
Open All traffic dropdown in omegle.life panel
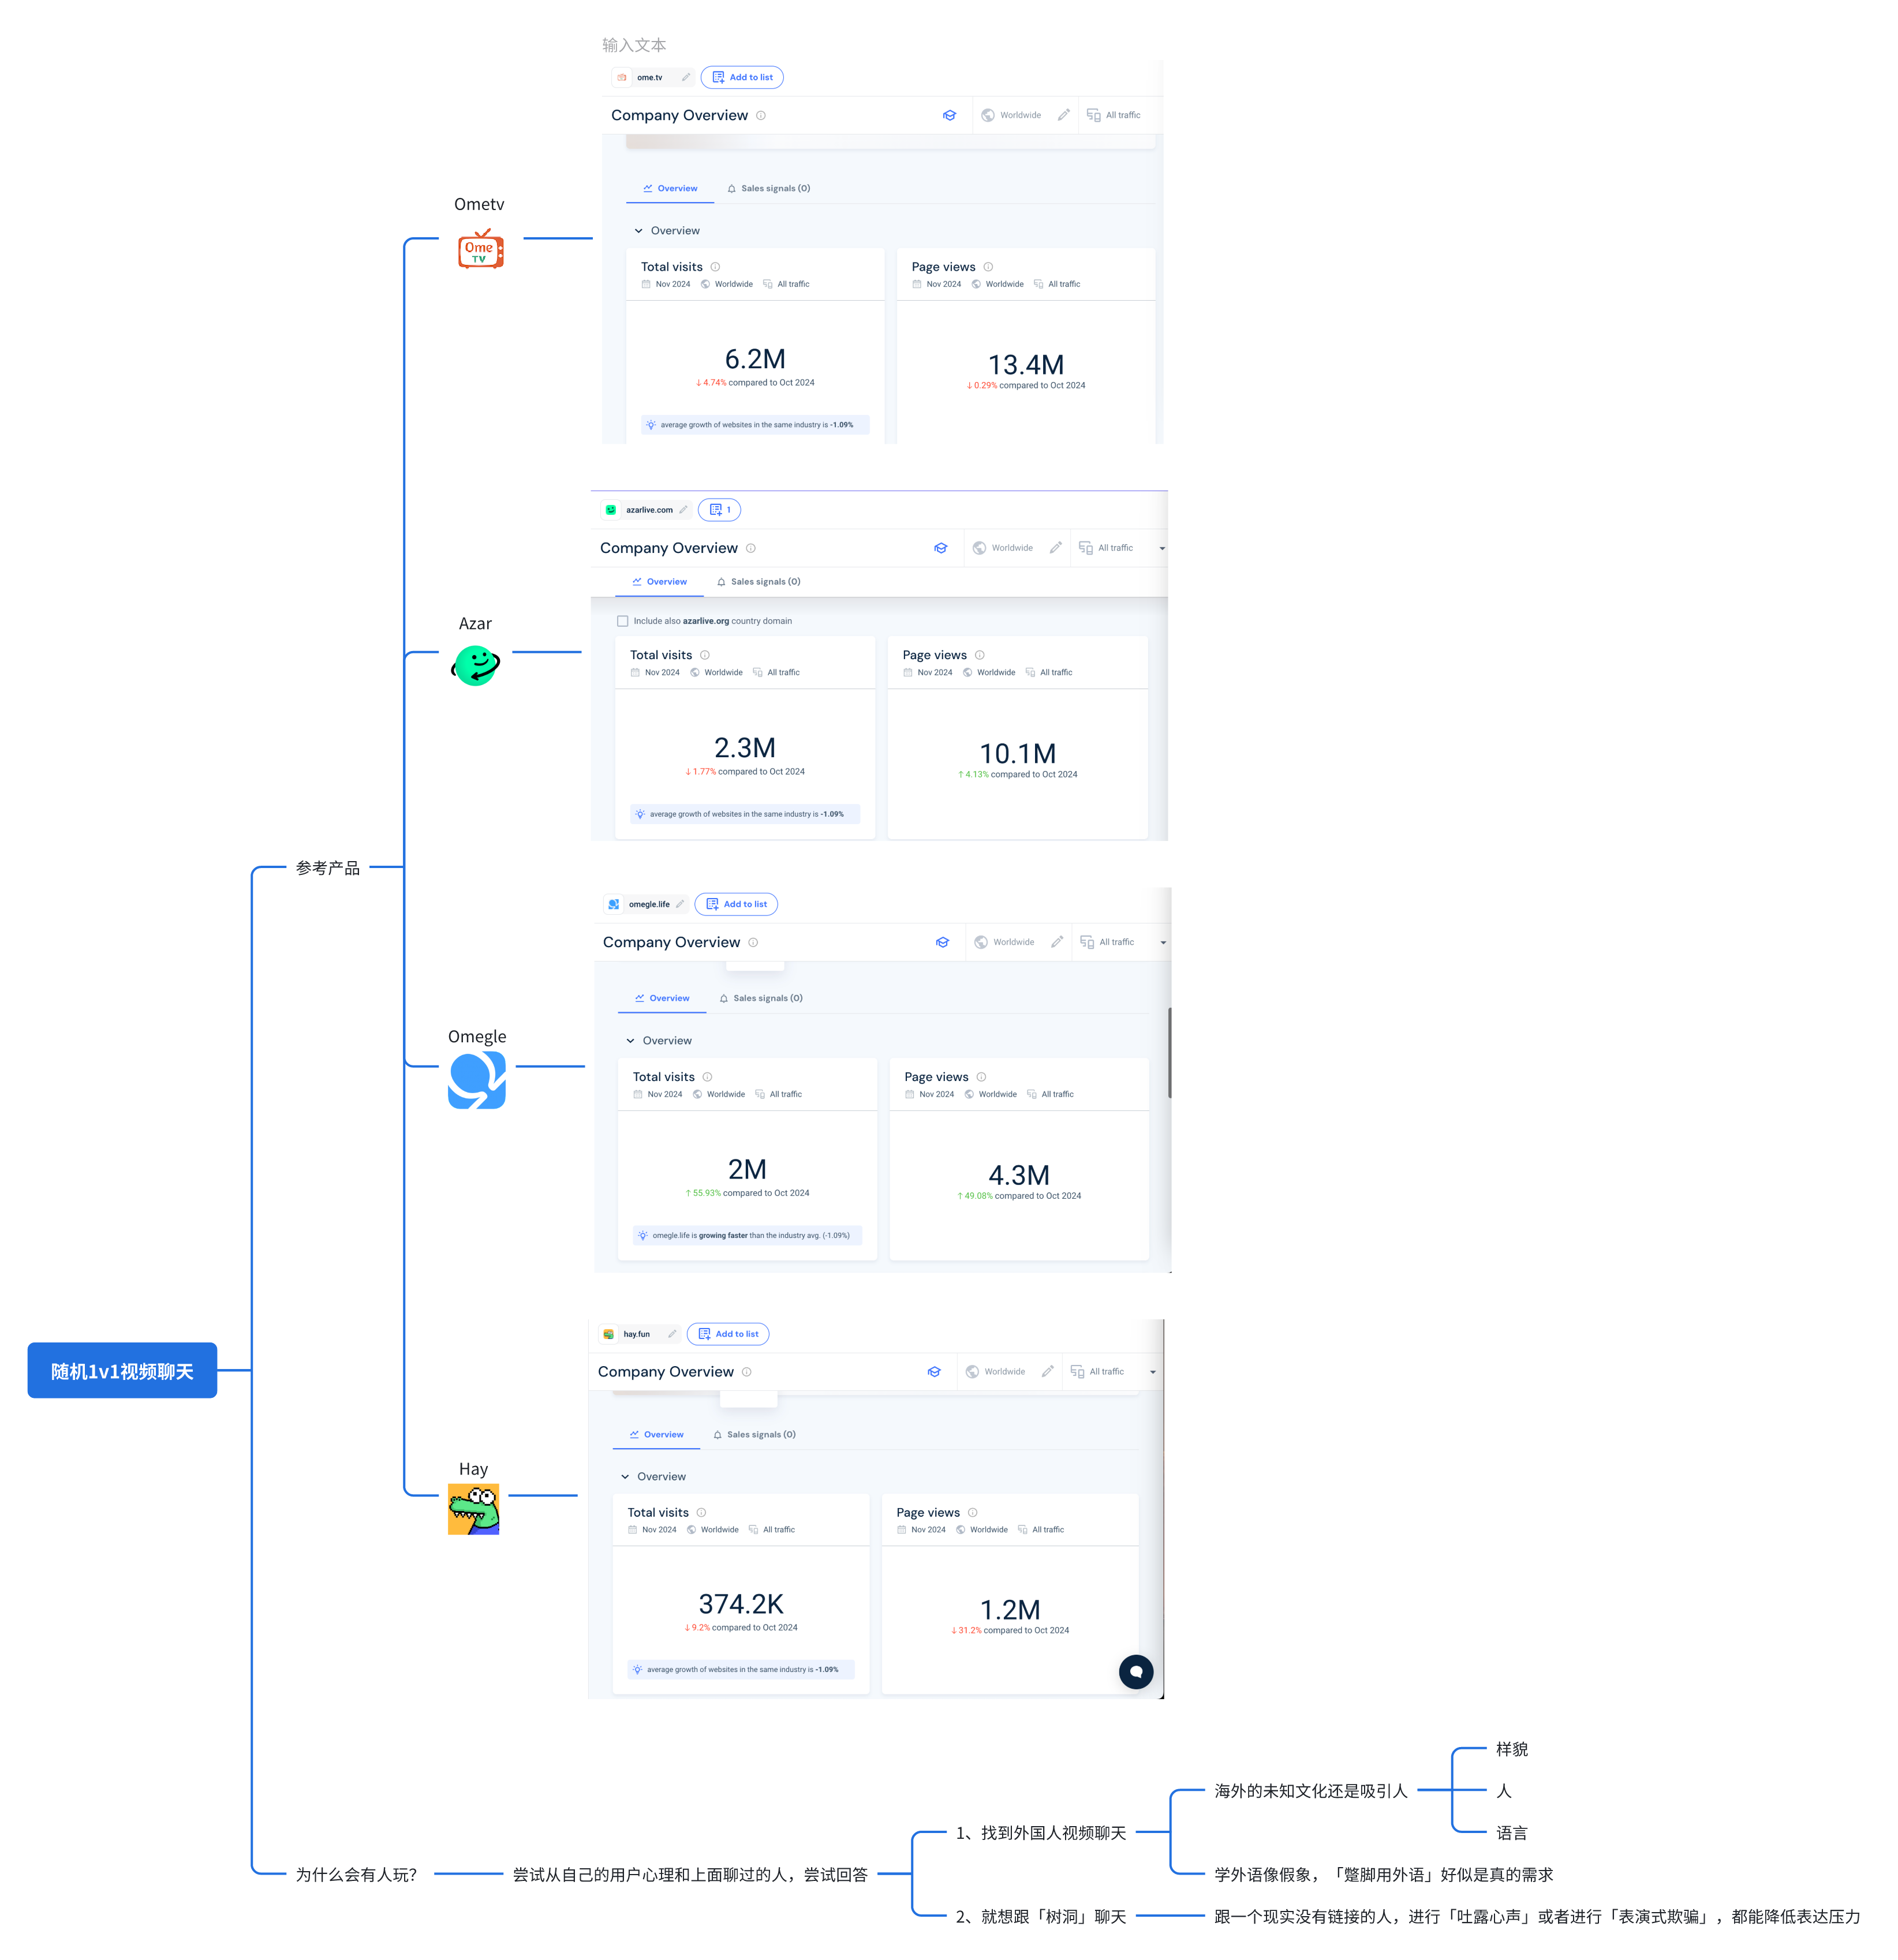1162,942
